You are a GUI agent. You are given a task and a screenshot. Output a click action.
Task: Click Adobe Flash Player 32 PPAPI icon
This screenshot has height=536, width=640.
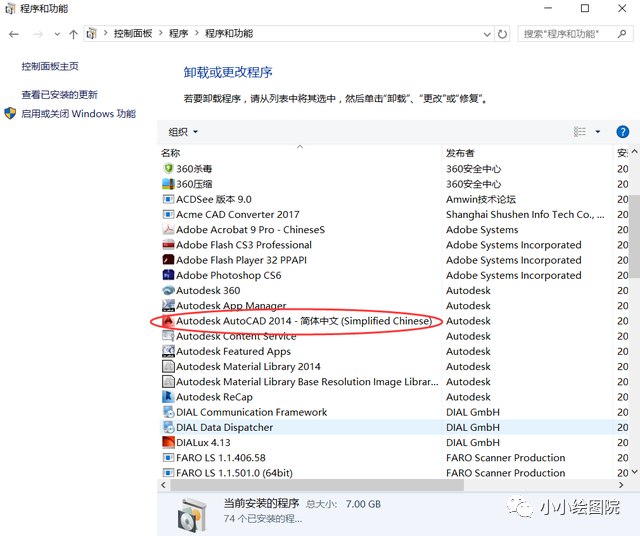point(168,260)
